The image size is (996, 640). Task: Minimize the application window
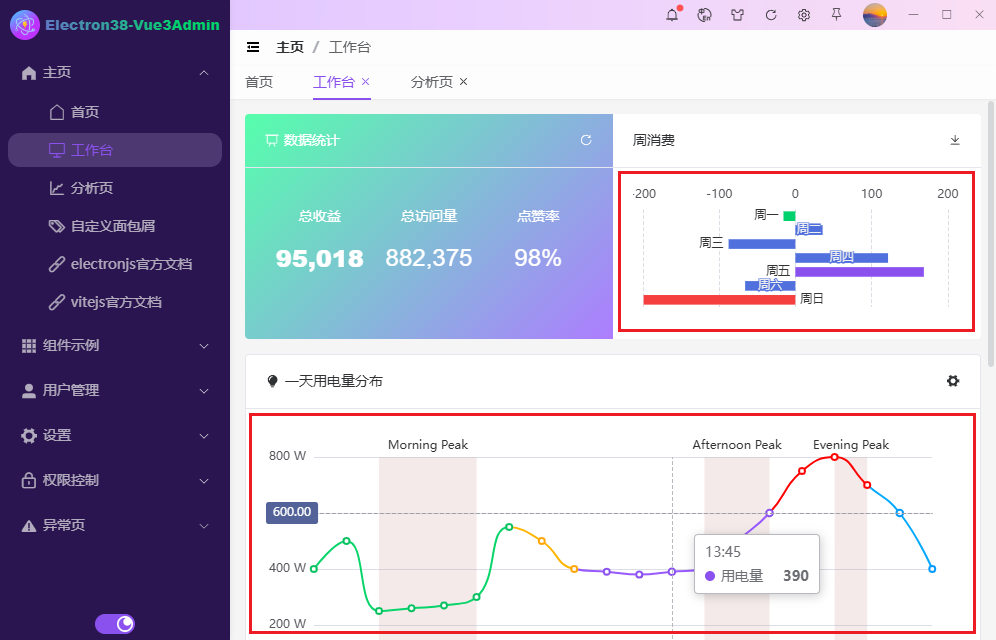pyautogui.click(x=913, y=15)
